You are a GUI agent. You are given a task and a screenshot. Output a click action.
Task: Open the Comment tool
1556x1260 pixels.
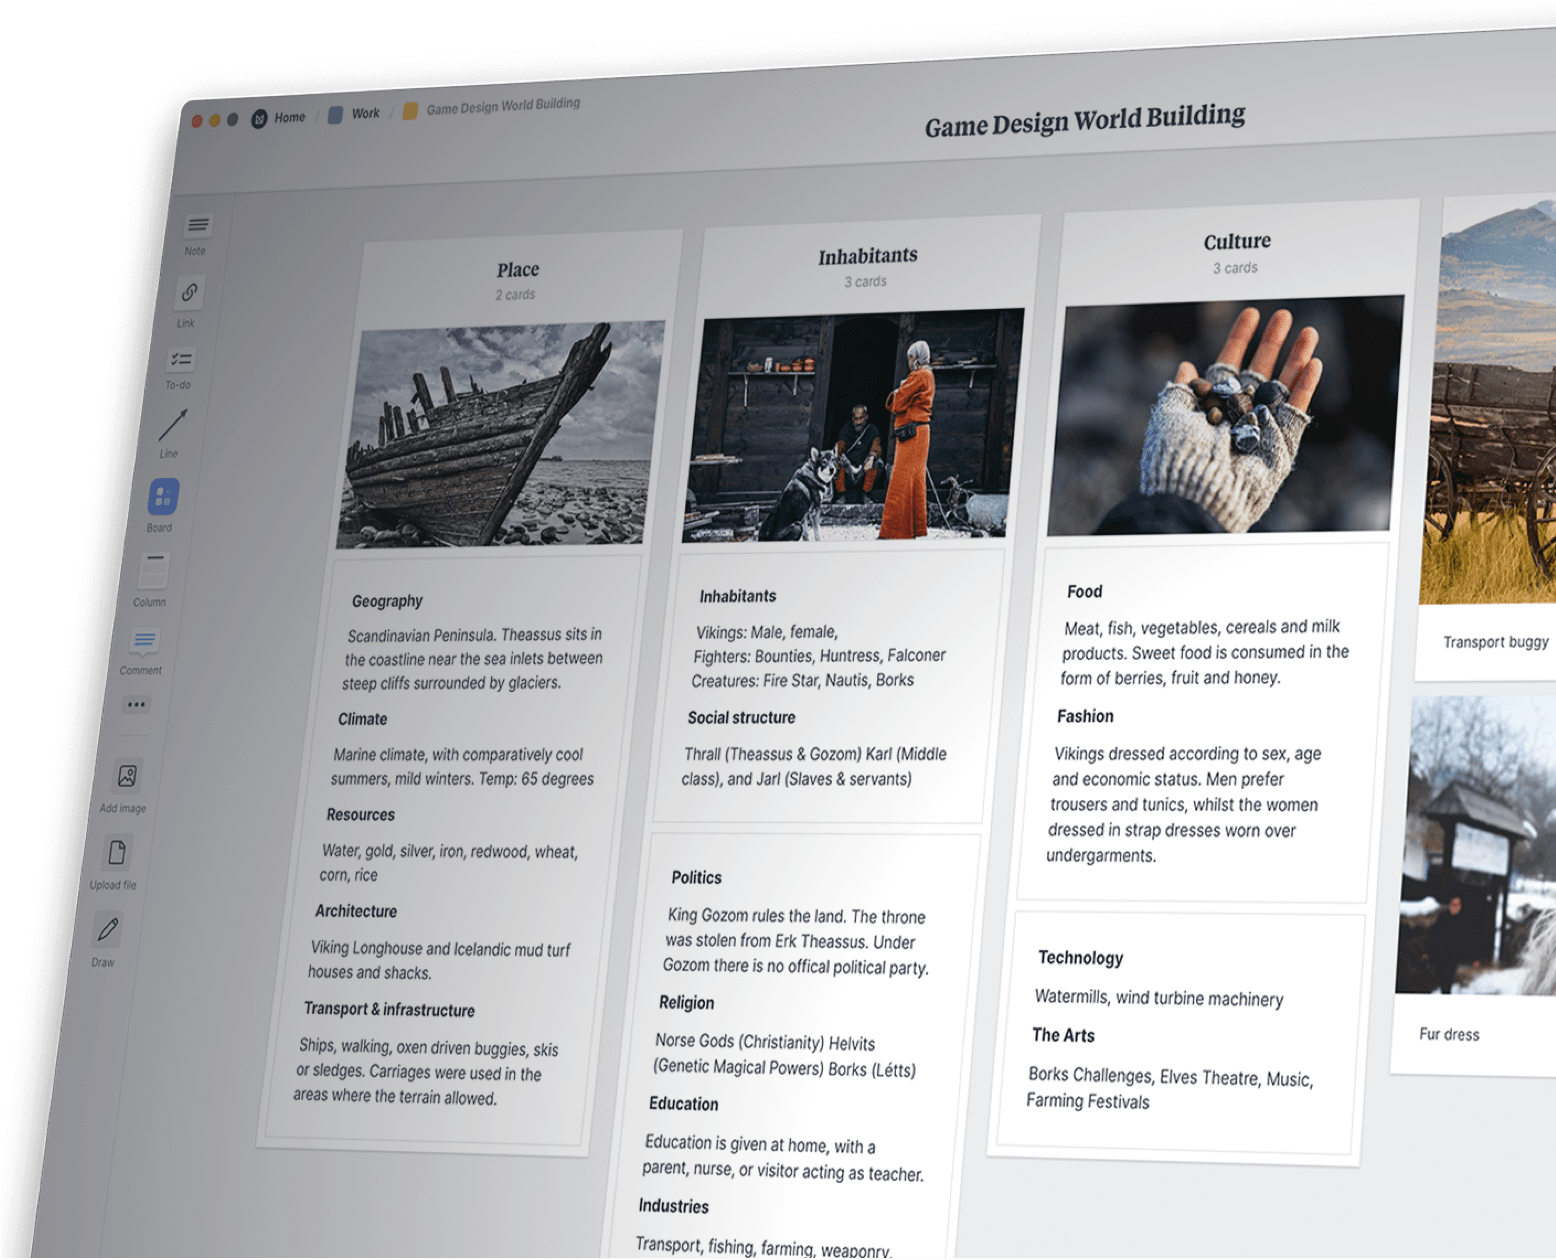[x=143, y=640]
